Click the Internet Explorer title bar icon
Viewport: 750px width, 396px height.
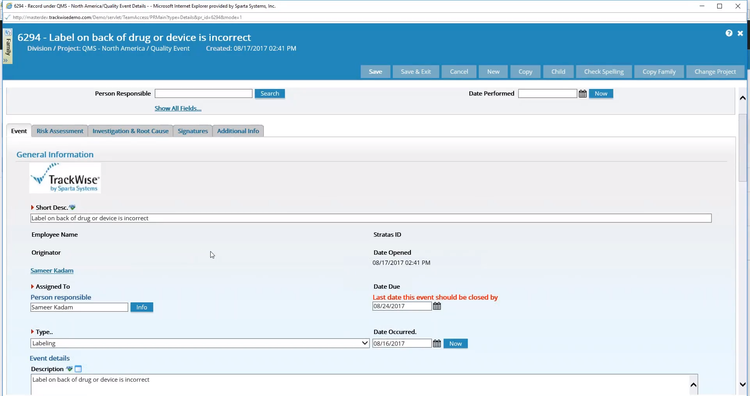(9, 6)
